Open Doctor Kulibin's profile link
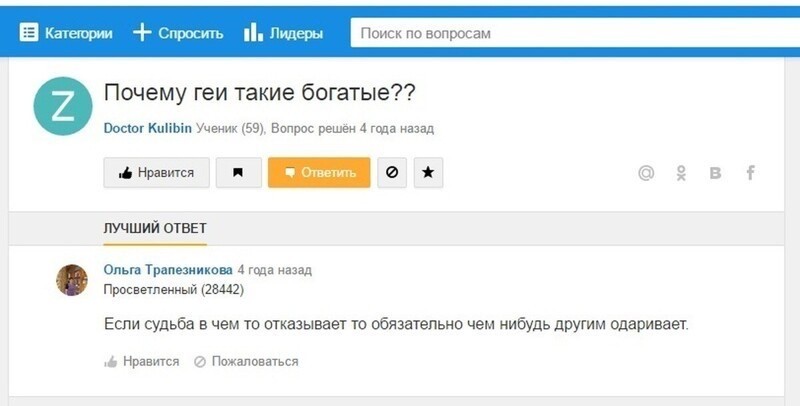The width and height of the screenshot is (800, 406). coord(148,128)
